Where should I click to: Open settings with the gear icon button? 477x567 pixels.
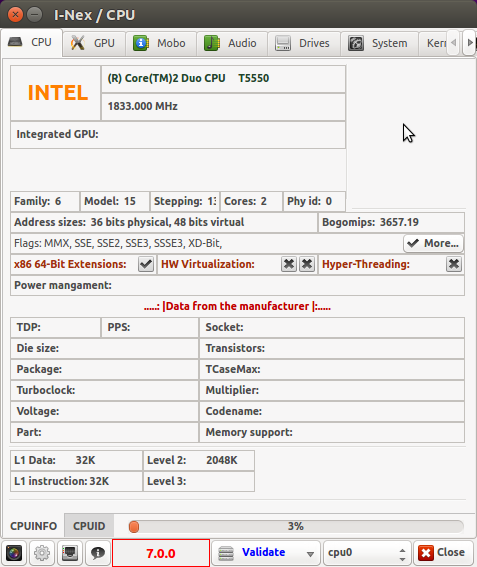click(42, 553)
